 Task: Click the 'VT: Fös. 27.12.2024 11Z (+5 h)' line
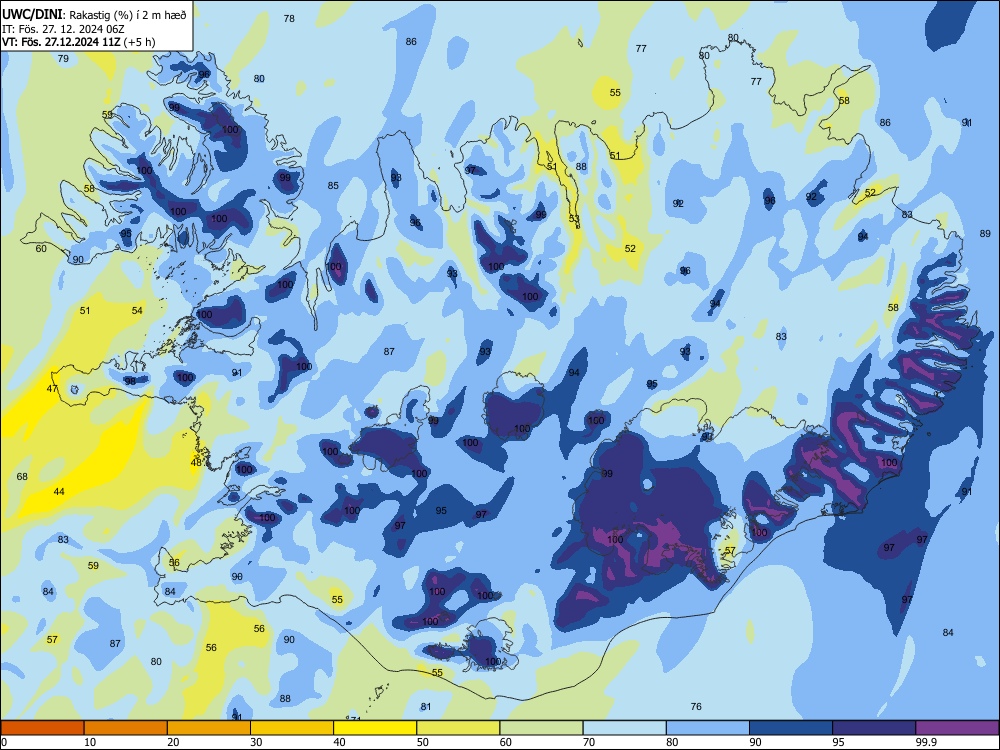78,42
